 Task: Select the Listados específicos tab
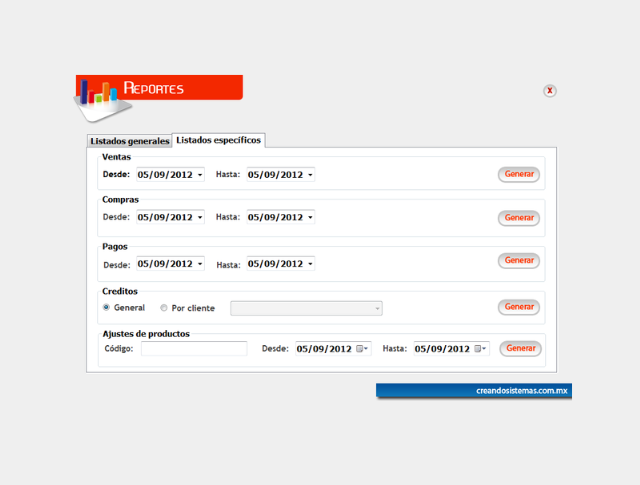218,140
